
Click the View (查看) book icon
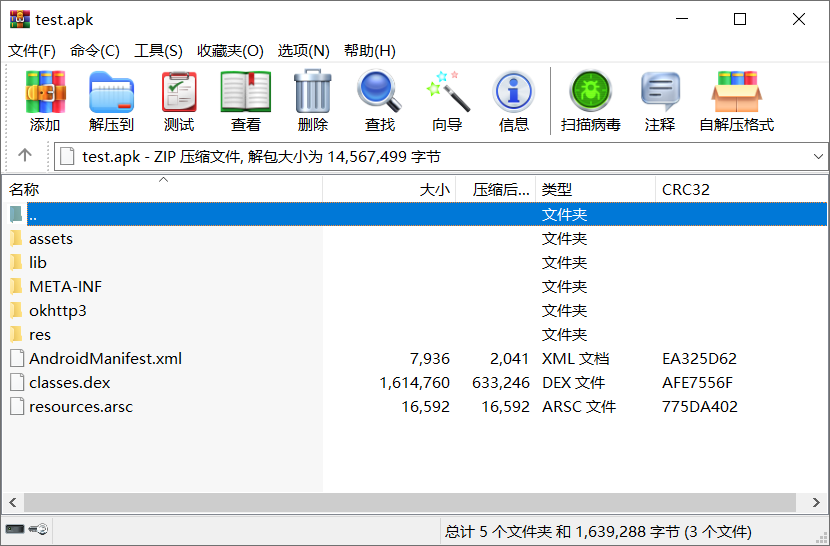coord(246,92)
